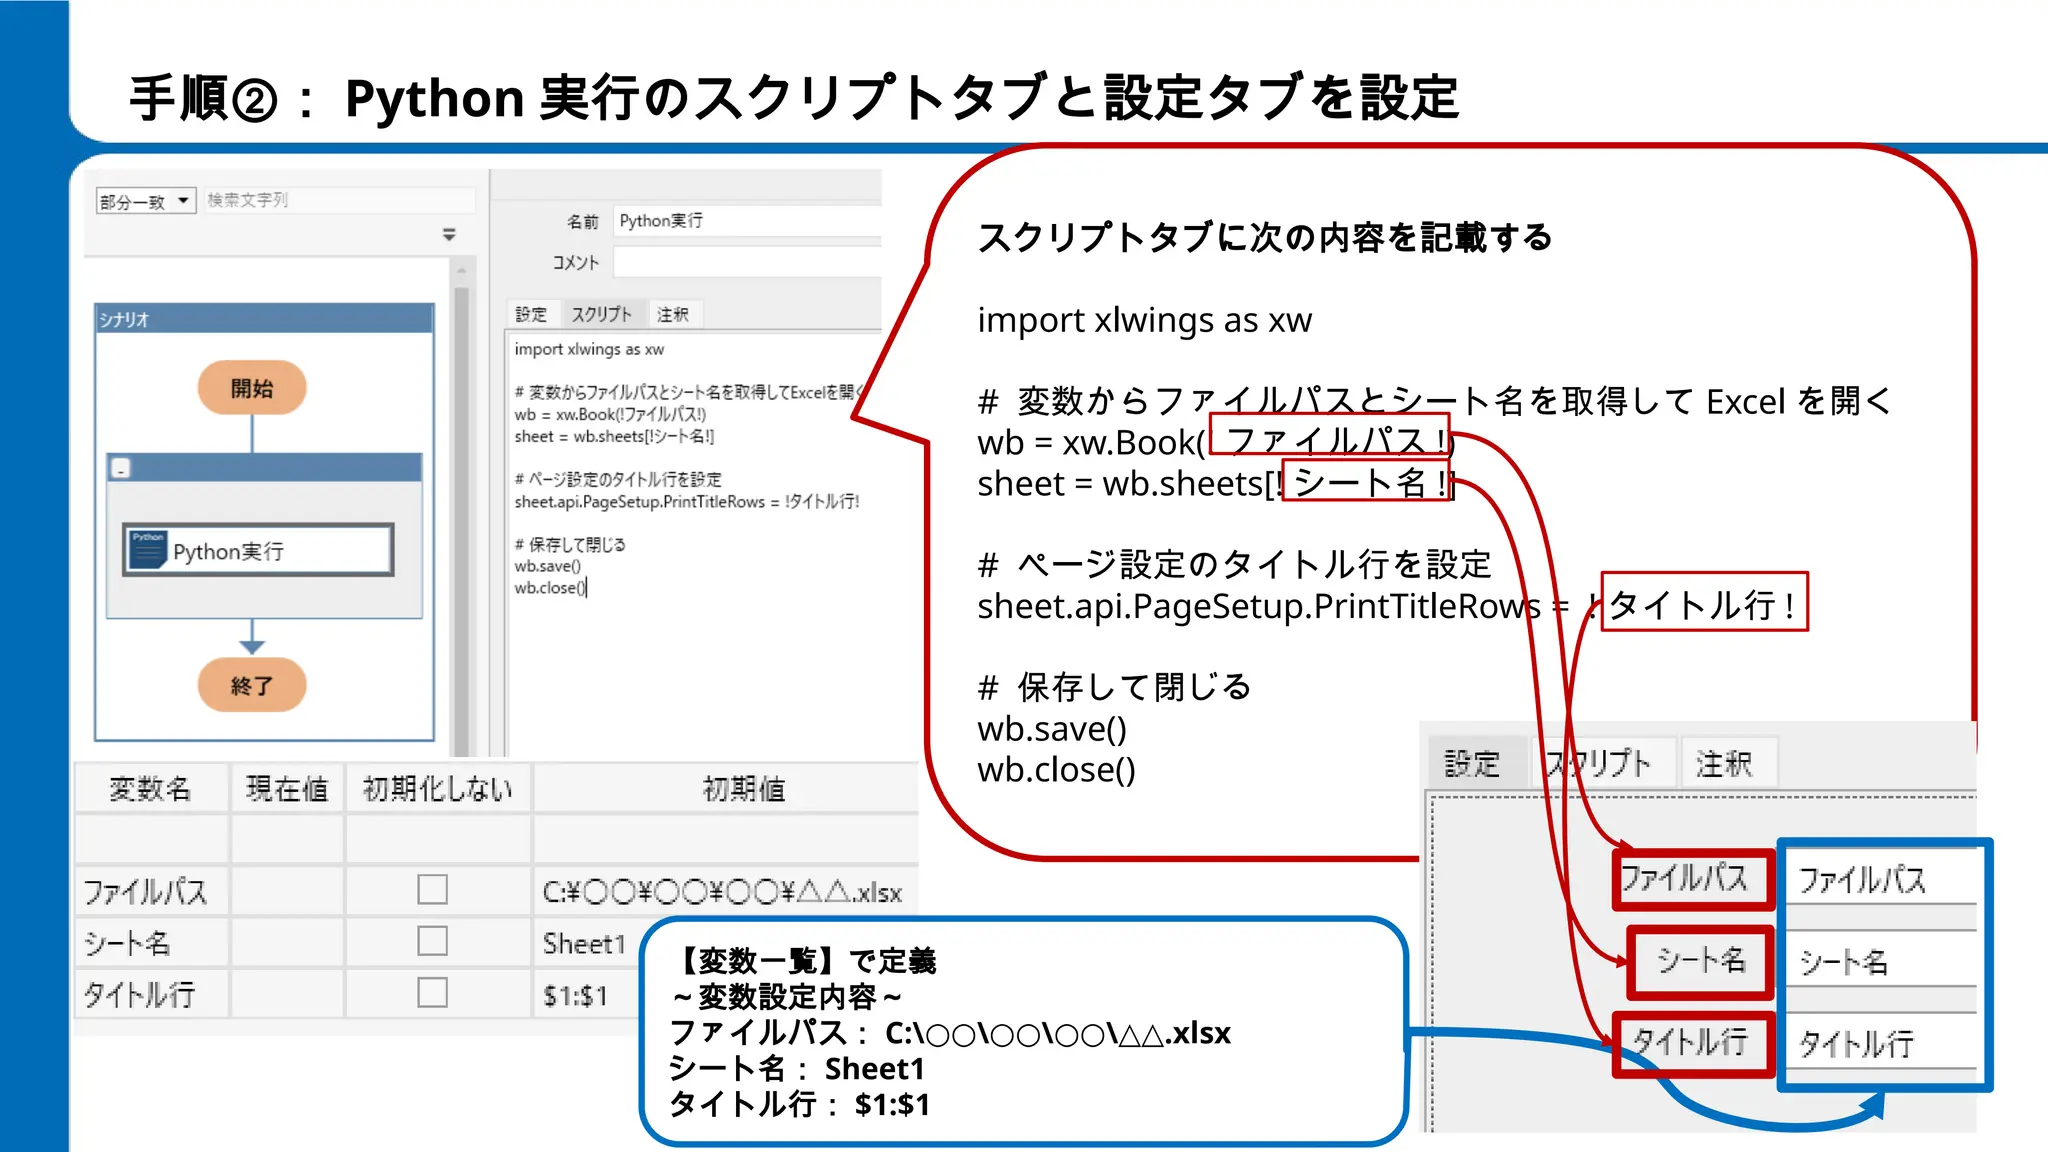Click the wb.close() line in the script editor
Screen dimensions: 2048x1152
point(551,588)
